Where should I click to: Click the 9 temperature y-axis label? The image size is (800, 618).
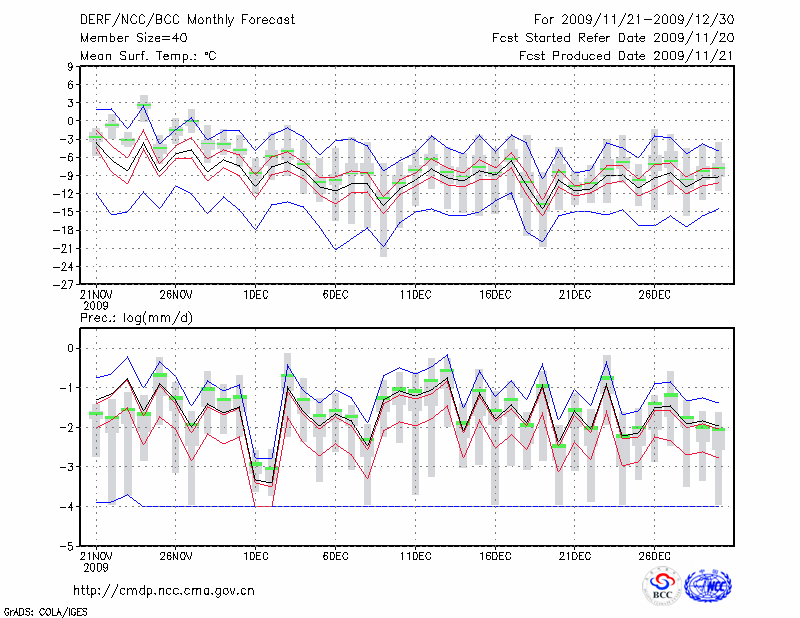(x=71, y=67)
